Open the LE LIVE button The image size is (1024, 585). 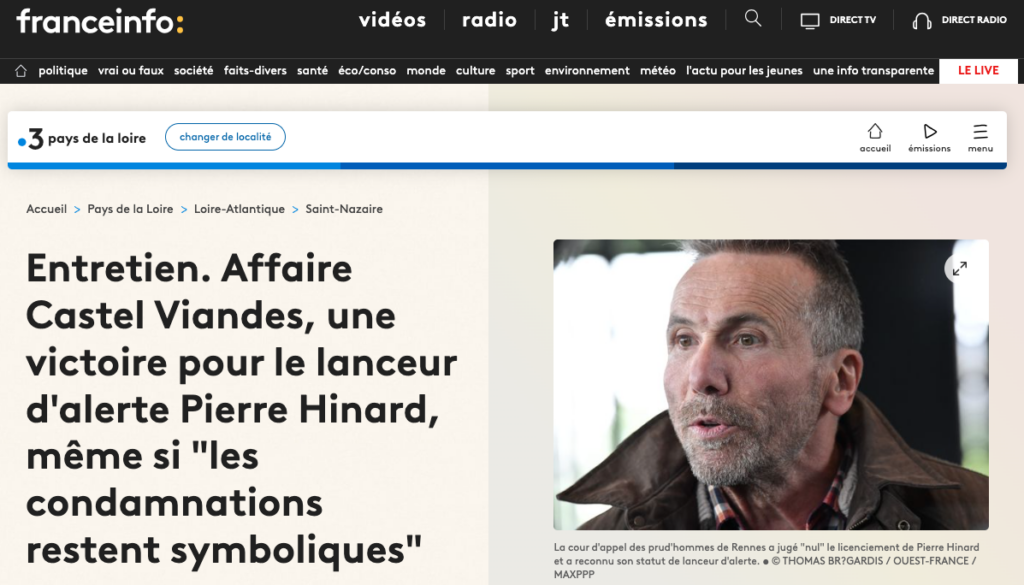[x=978, y=71]
